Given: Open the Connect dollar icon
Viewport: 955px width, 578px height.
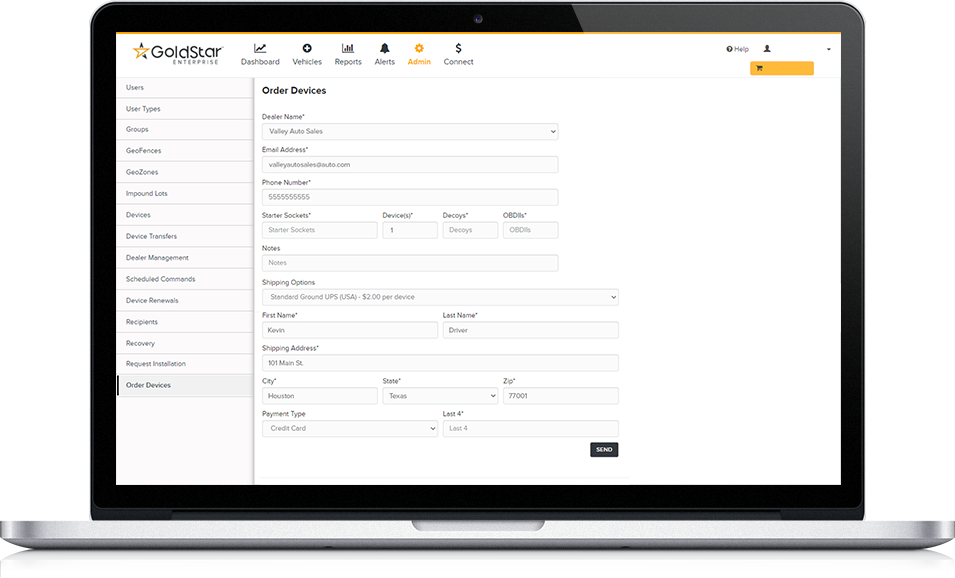Looking at the screenshot, I should pyautogui.click(x=458, y=48).
